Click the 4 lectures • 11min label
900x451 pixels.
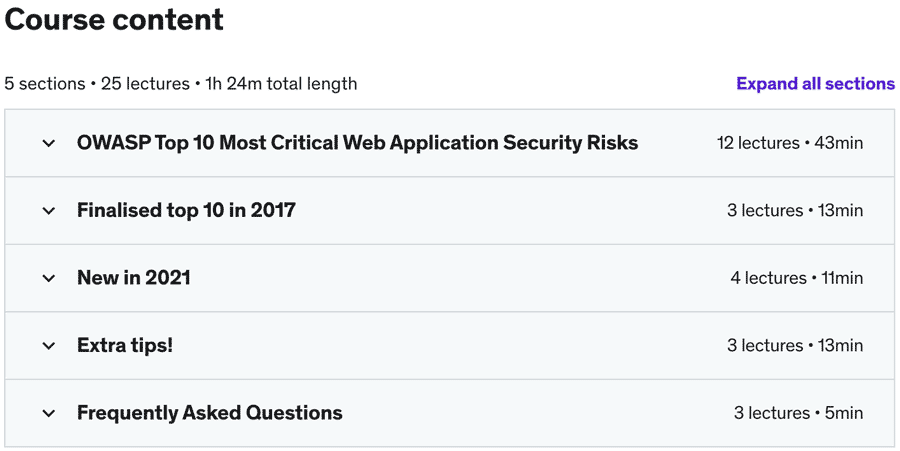[796, 278]
